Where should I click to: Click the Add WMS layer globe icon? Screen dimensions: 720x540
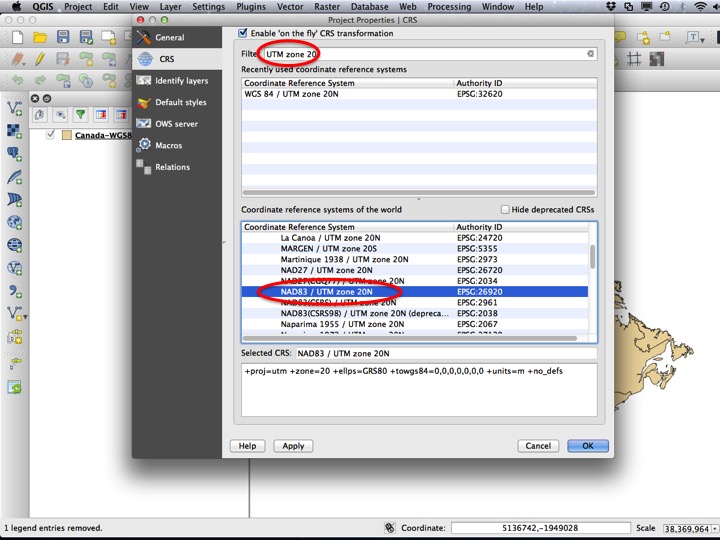(x=14, y=223)
